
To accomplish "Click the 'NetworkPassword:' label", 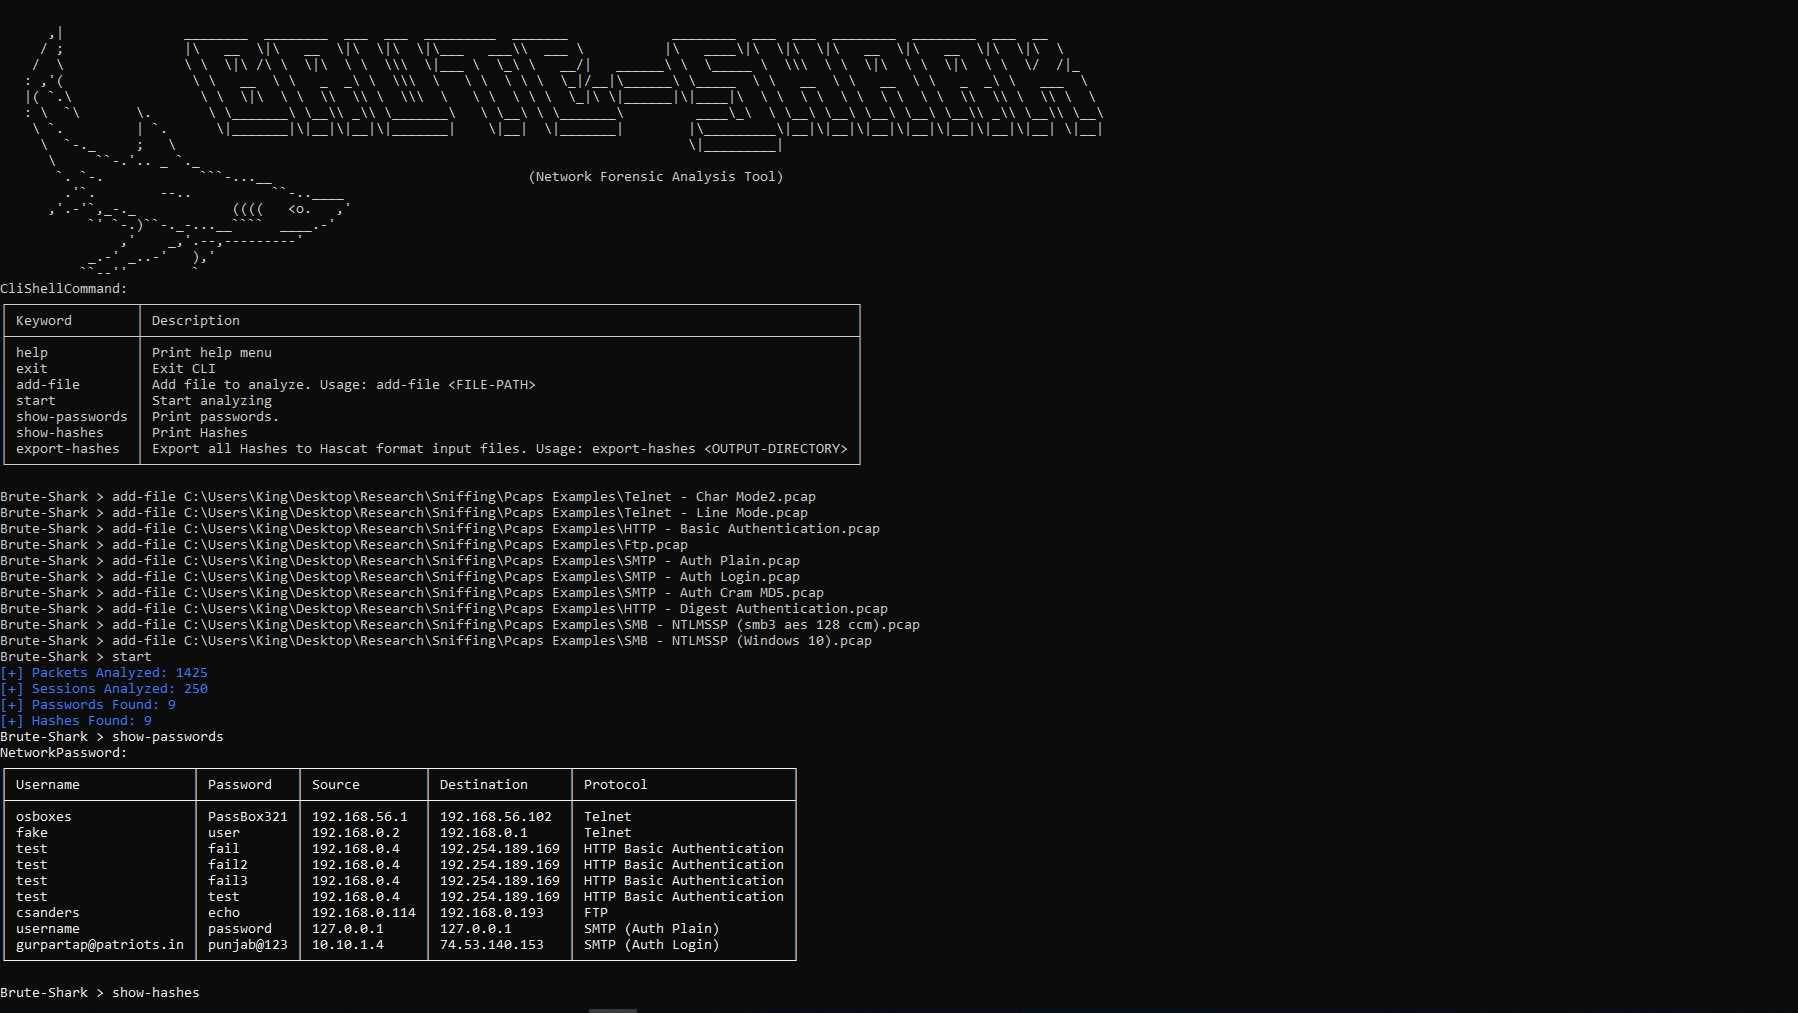I will 64,753.
